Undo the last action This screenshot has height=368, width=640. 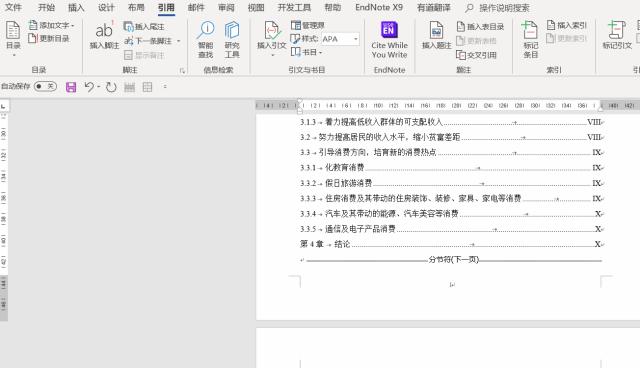click(89, 86)
